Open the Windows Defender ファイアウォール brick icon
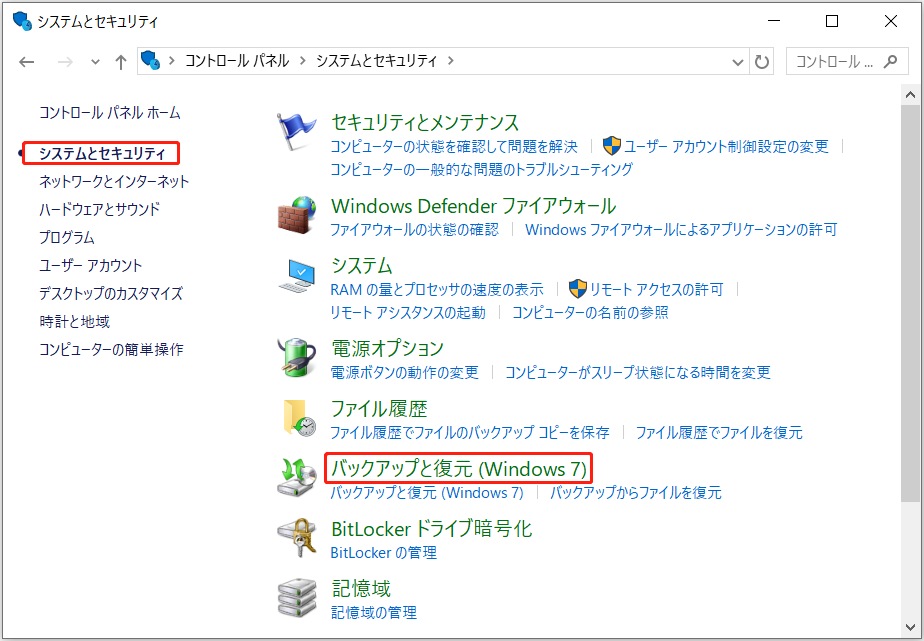 [297, 216]
